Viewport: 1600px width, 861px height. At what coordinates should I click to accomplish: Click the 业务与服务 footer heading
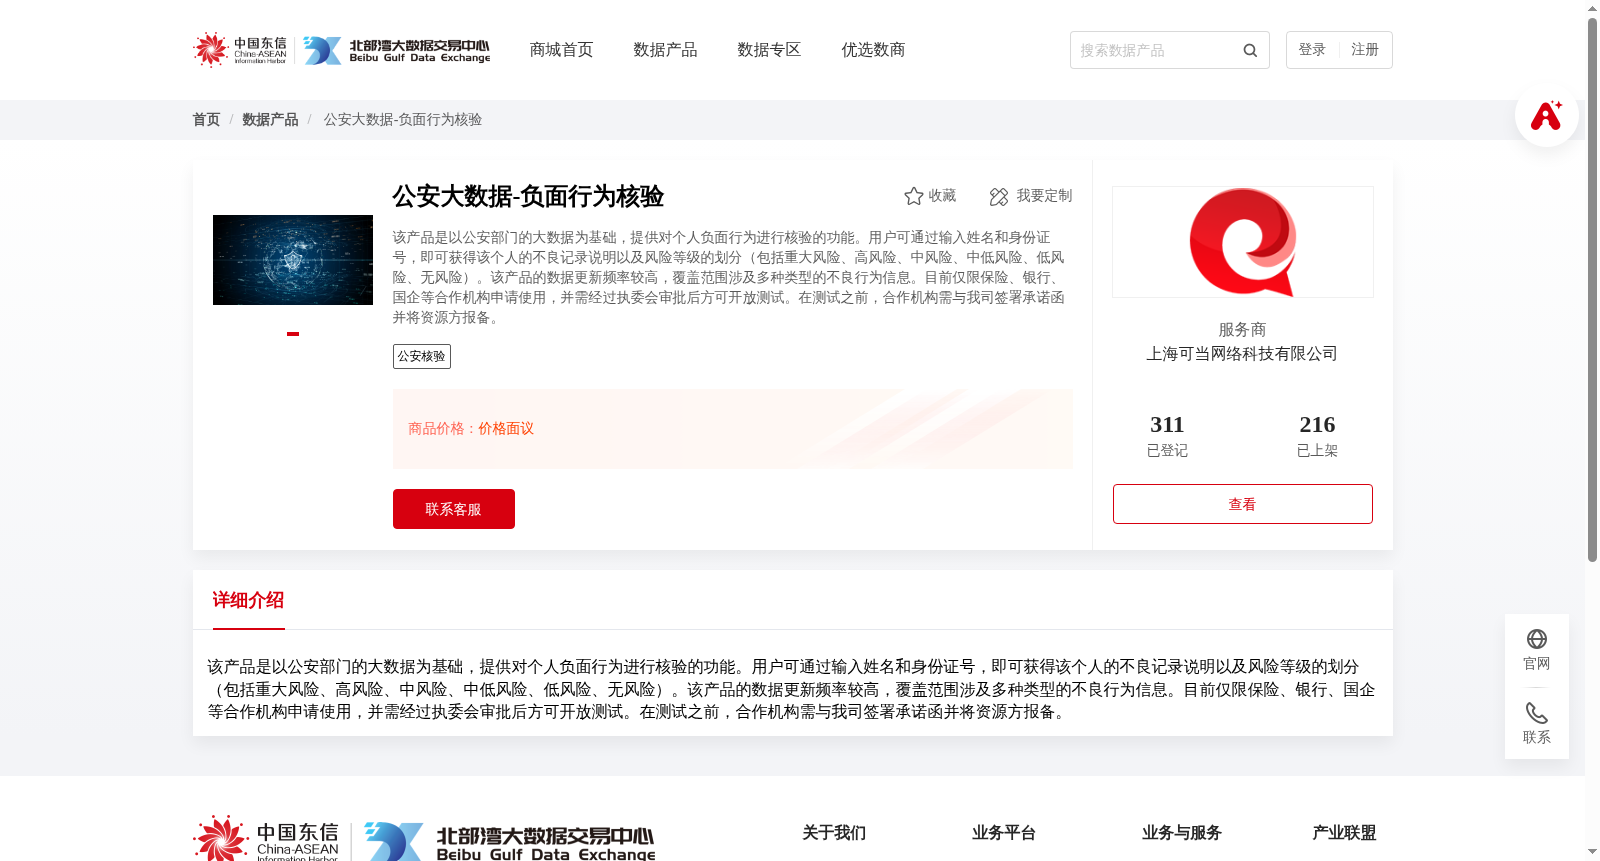1182,833
